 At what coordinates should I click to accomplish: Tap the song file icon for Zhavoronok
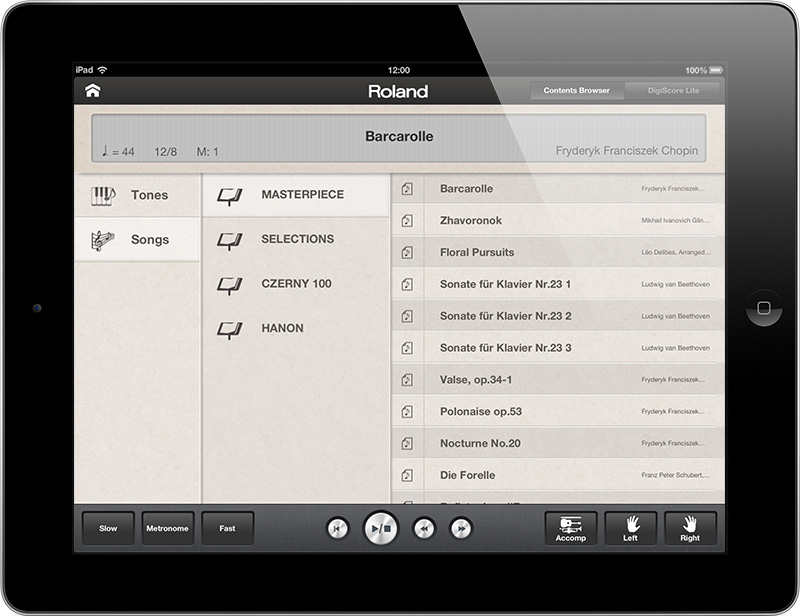407,220
